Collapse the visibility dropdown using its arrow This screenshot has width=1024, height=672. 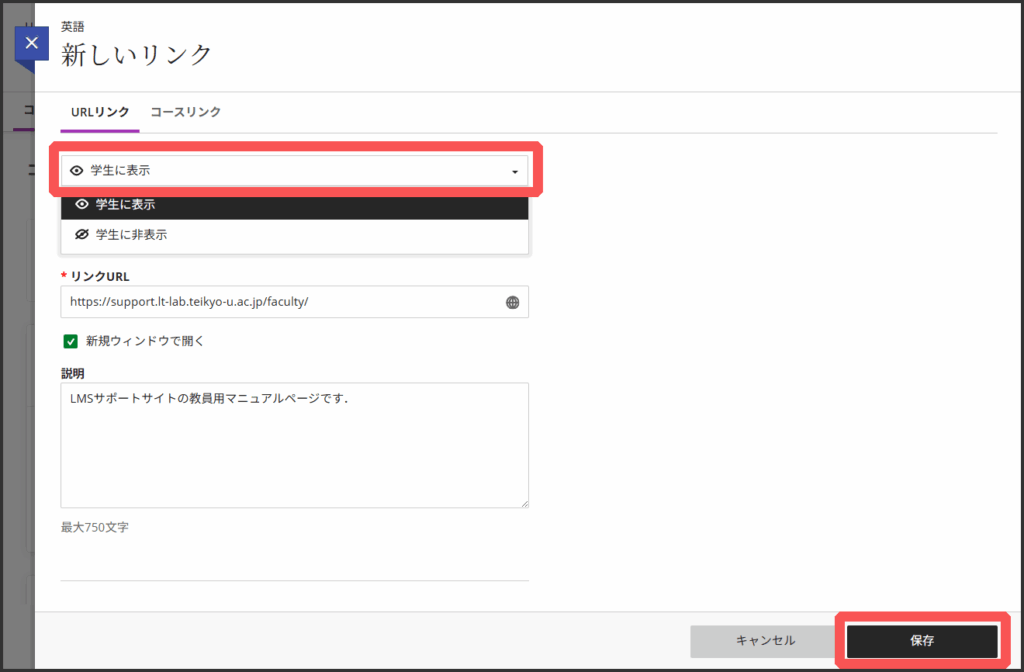pyautogui.click(x=514, y=172)
